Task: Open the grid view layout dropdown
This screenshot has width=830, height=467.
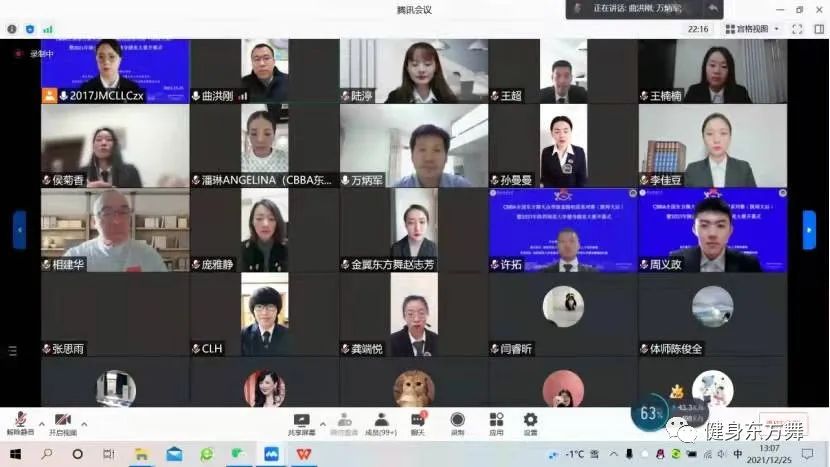Action: (x=752, y=29)
